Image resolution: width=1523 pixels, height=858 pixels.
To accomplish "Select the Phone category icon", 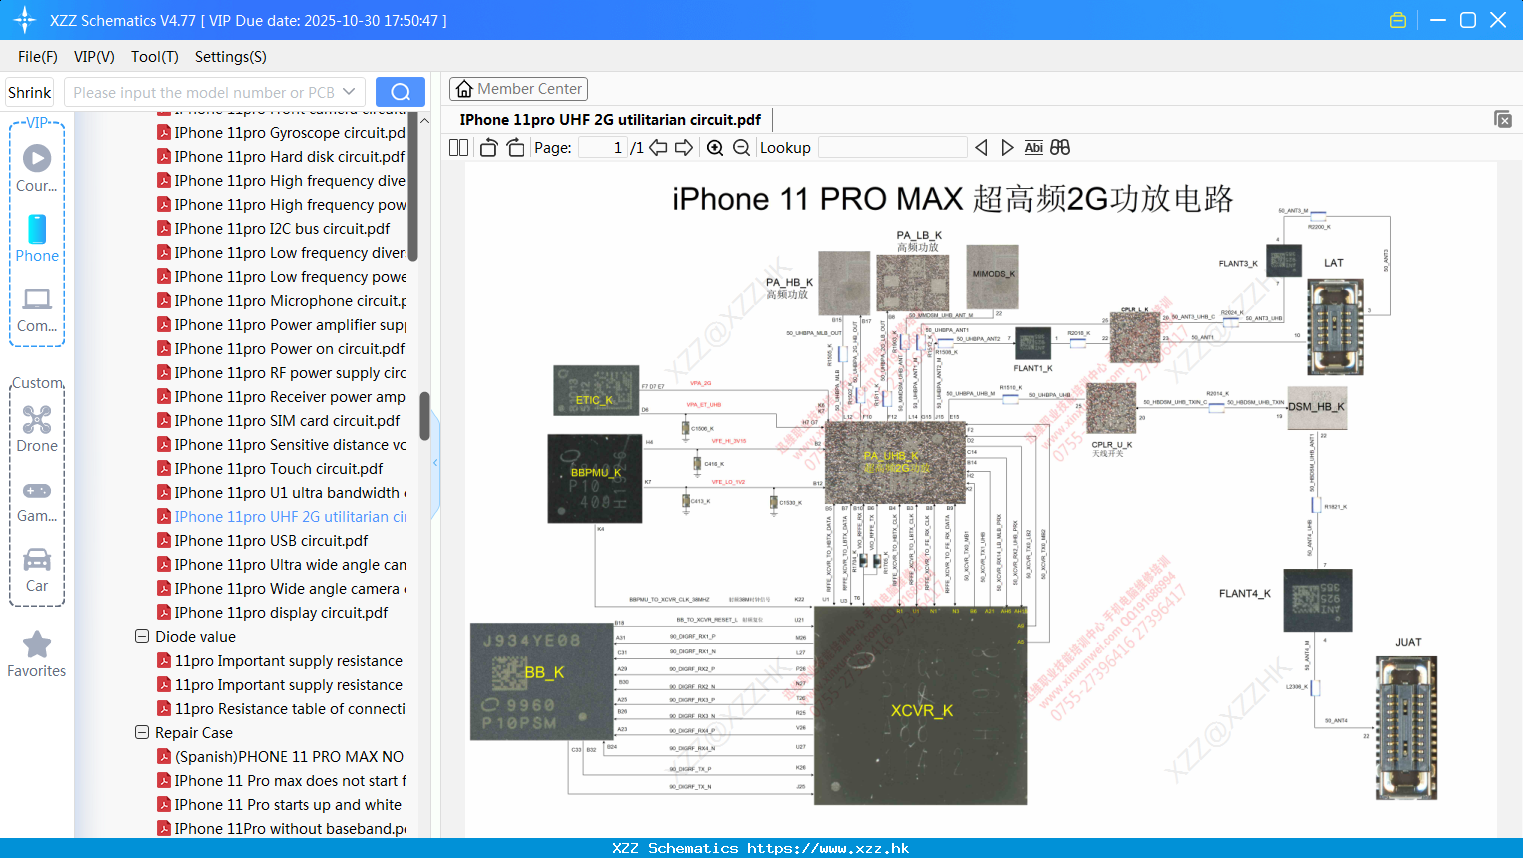I will pos(37,239).
